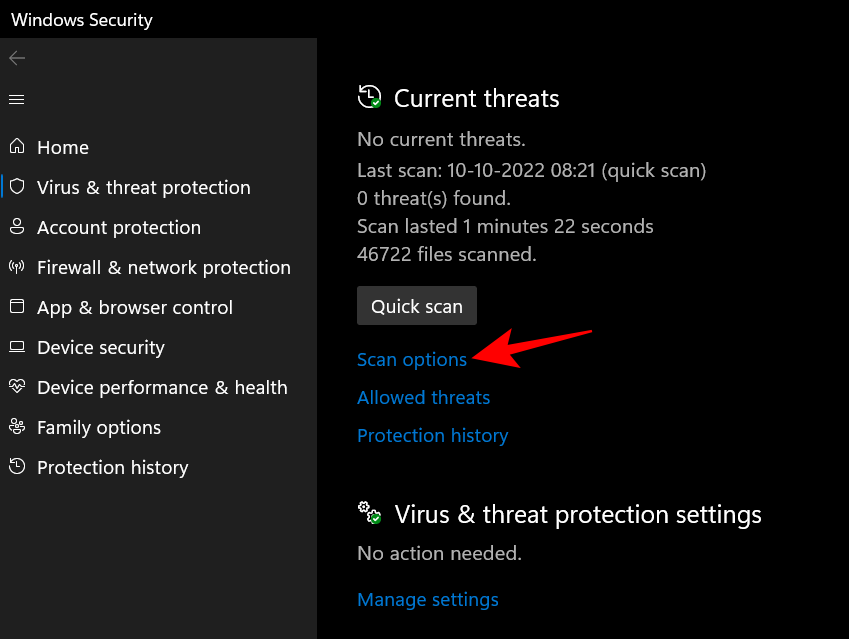Image resolution: width=849 pixels, height=639 pixels.
Task: Click the Firewall & network protection signal icon
Action: click(x=17, y=267)
